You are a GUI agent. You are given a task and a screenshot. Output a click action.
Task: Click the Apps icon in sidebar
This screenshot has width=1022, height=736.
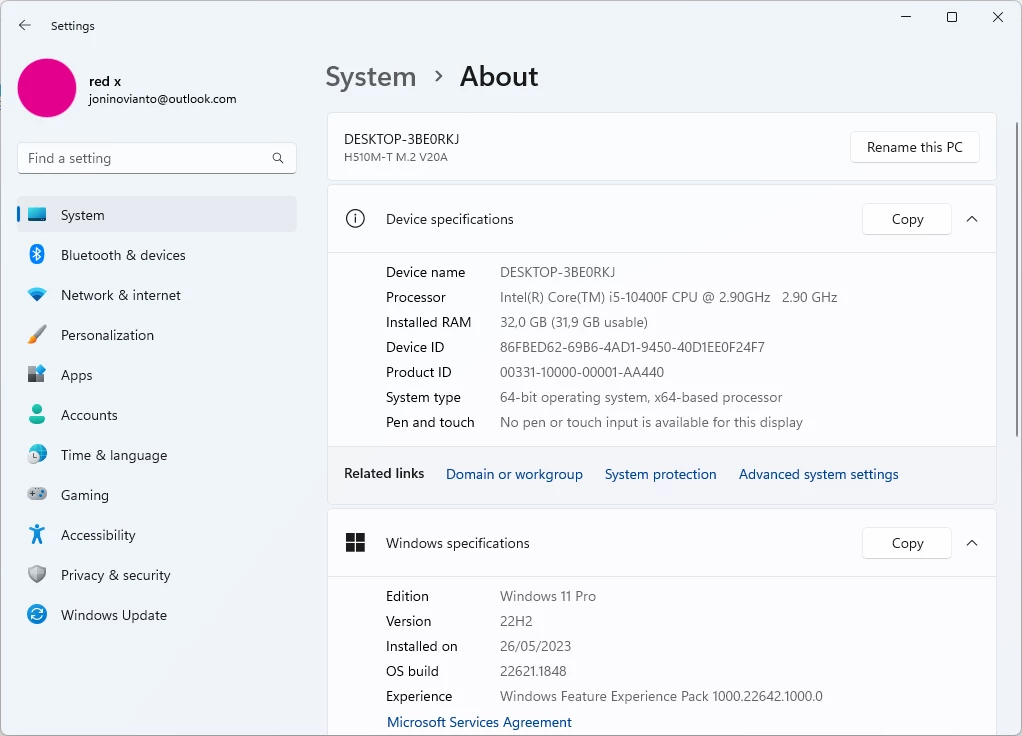(37, 374)
